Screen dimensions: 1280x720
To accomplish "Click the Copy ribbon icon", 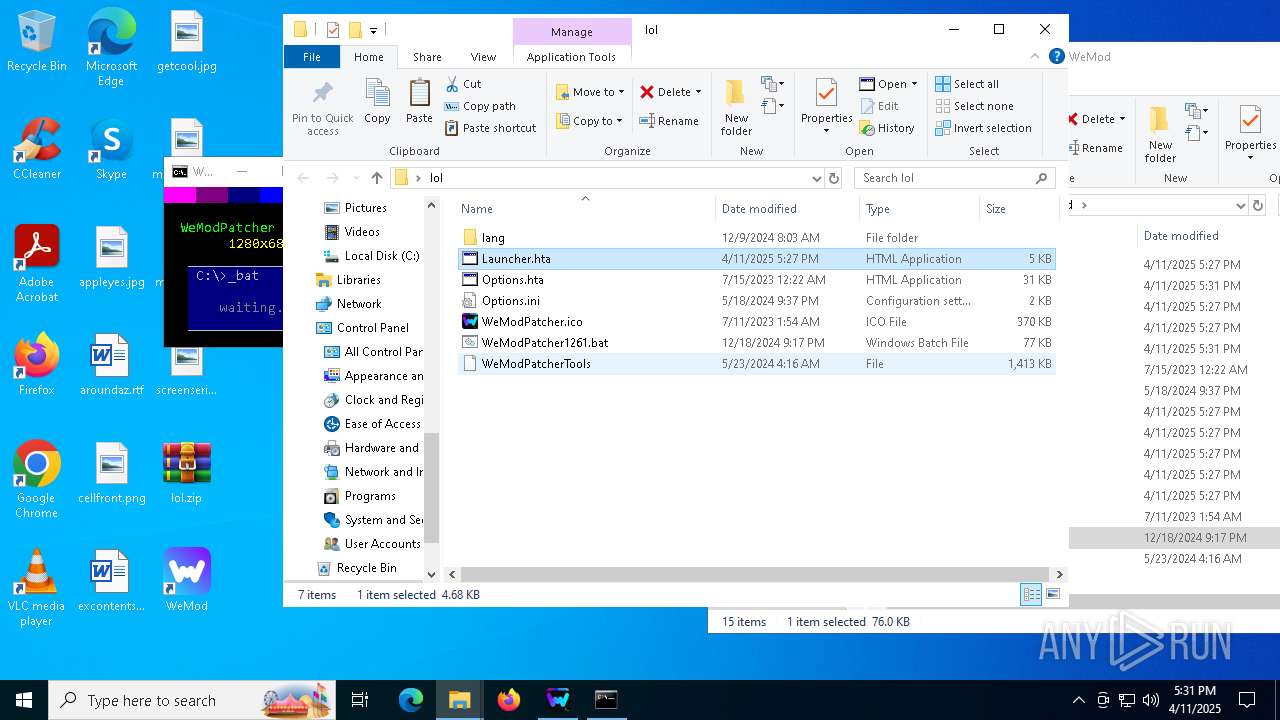I will click(x=377, y=102).
